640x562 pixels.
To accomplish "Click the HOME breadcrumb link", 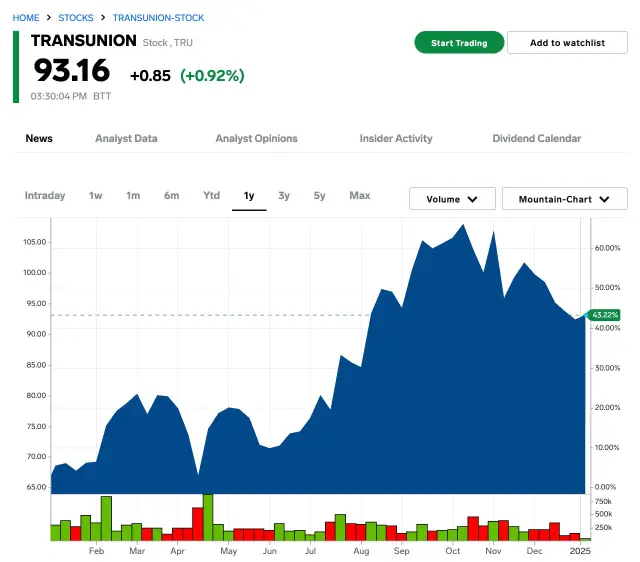I will point(26,18).
